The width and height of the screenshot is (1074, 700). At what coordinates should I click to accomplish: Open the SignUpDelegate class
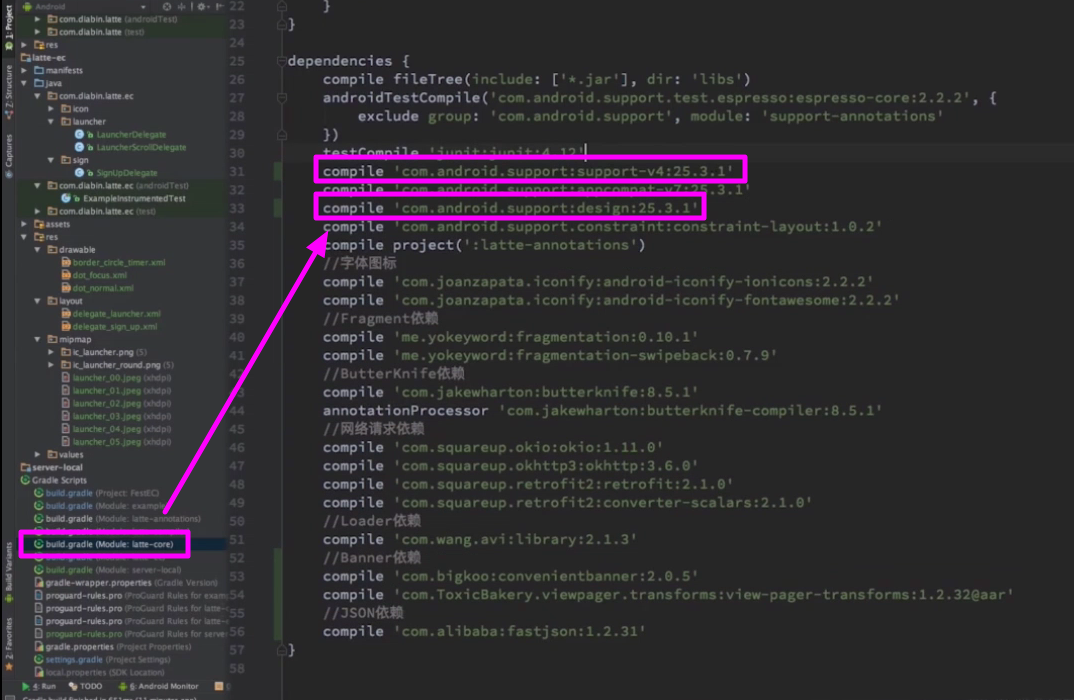[x=127, y=173]
